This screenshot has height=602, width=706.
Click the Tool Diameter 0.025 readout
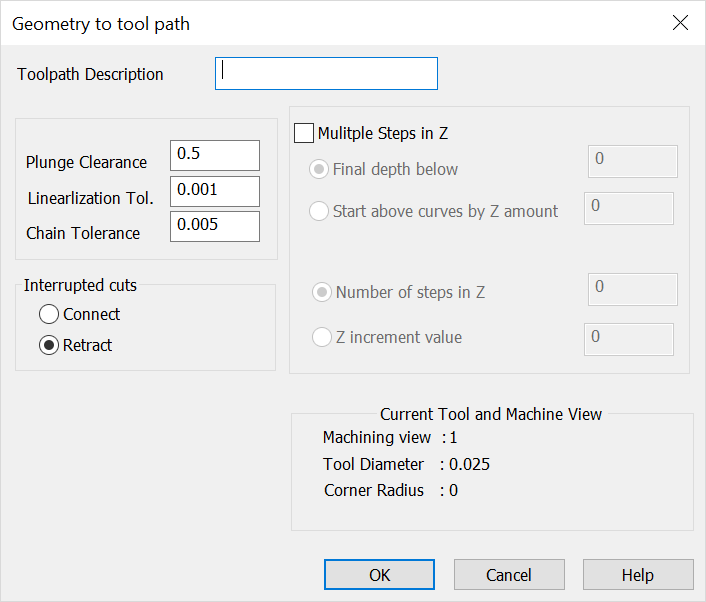pos(406,464)
